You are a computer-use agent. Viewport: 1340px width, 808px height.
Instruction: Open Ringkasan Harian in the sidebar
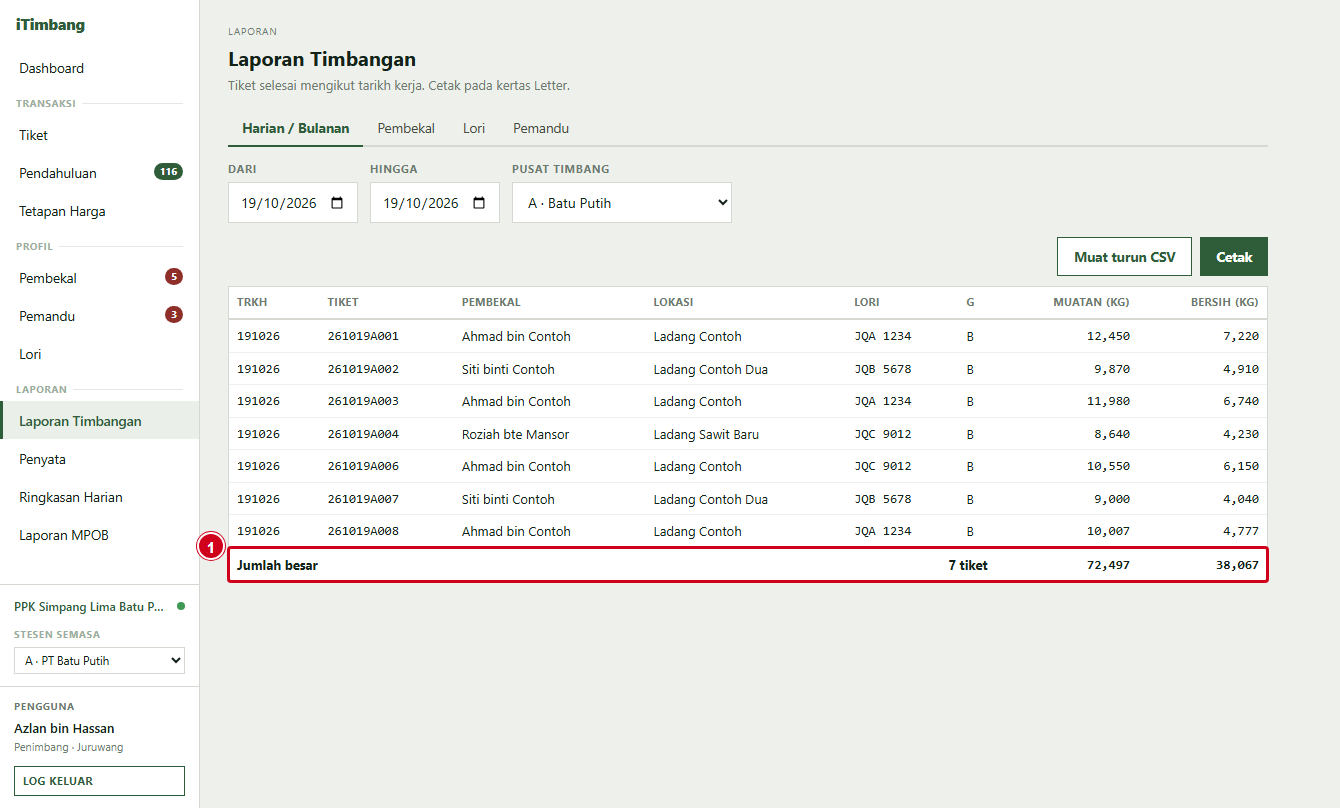100,498
